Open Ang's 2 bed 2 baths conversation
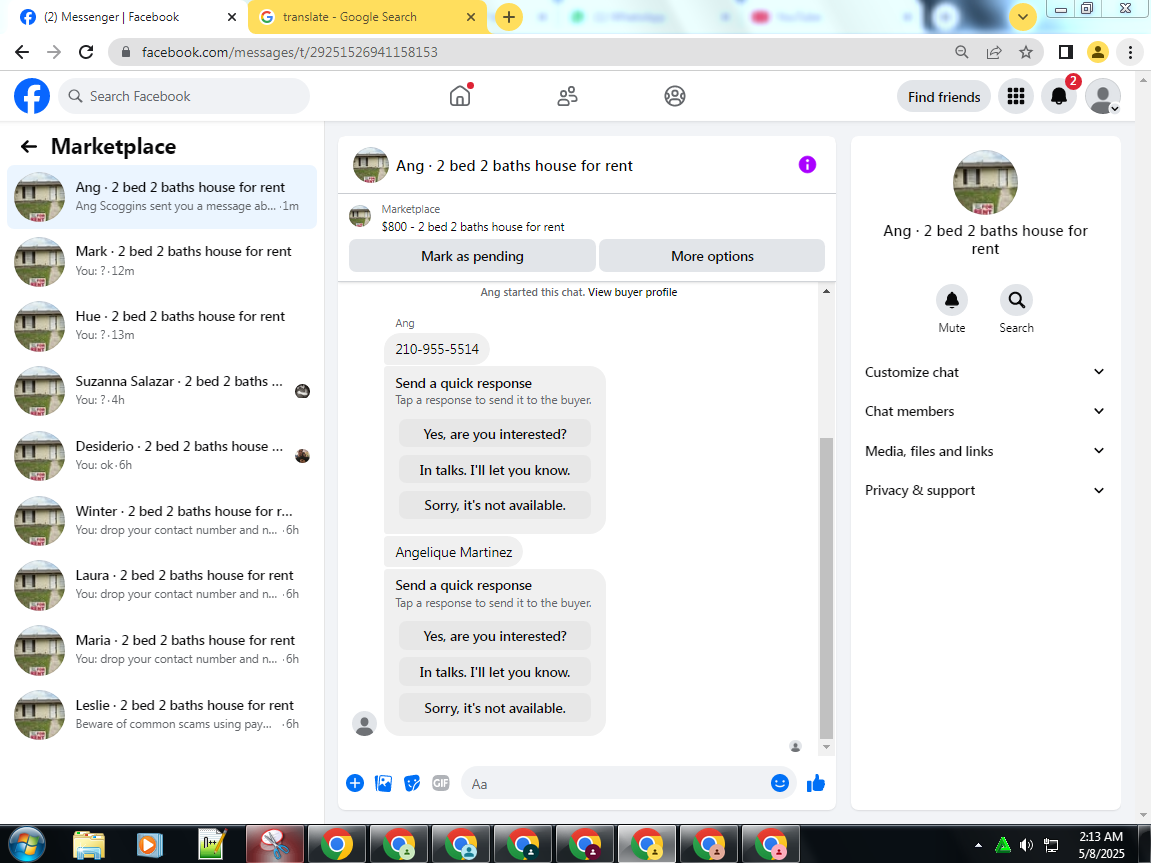 click(x=162, y=197)
